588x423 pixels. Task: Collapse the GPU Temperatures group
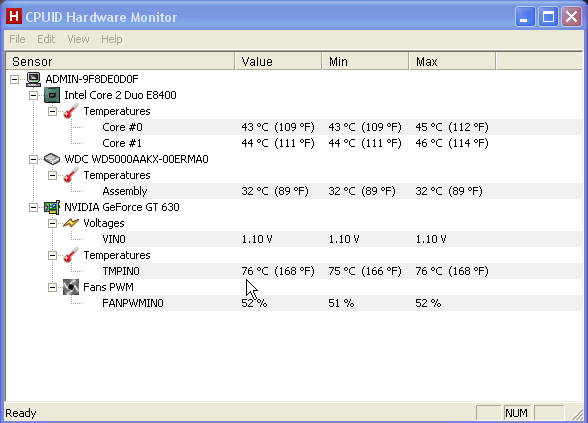pos(52,255)
